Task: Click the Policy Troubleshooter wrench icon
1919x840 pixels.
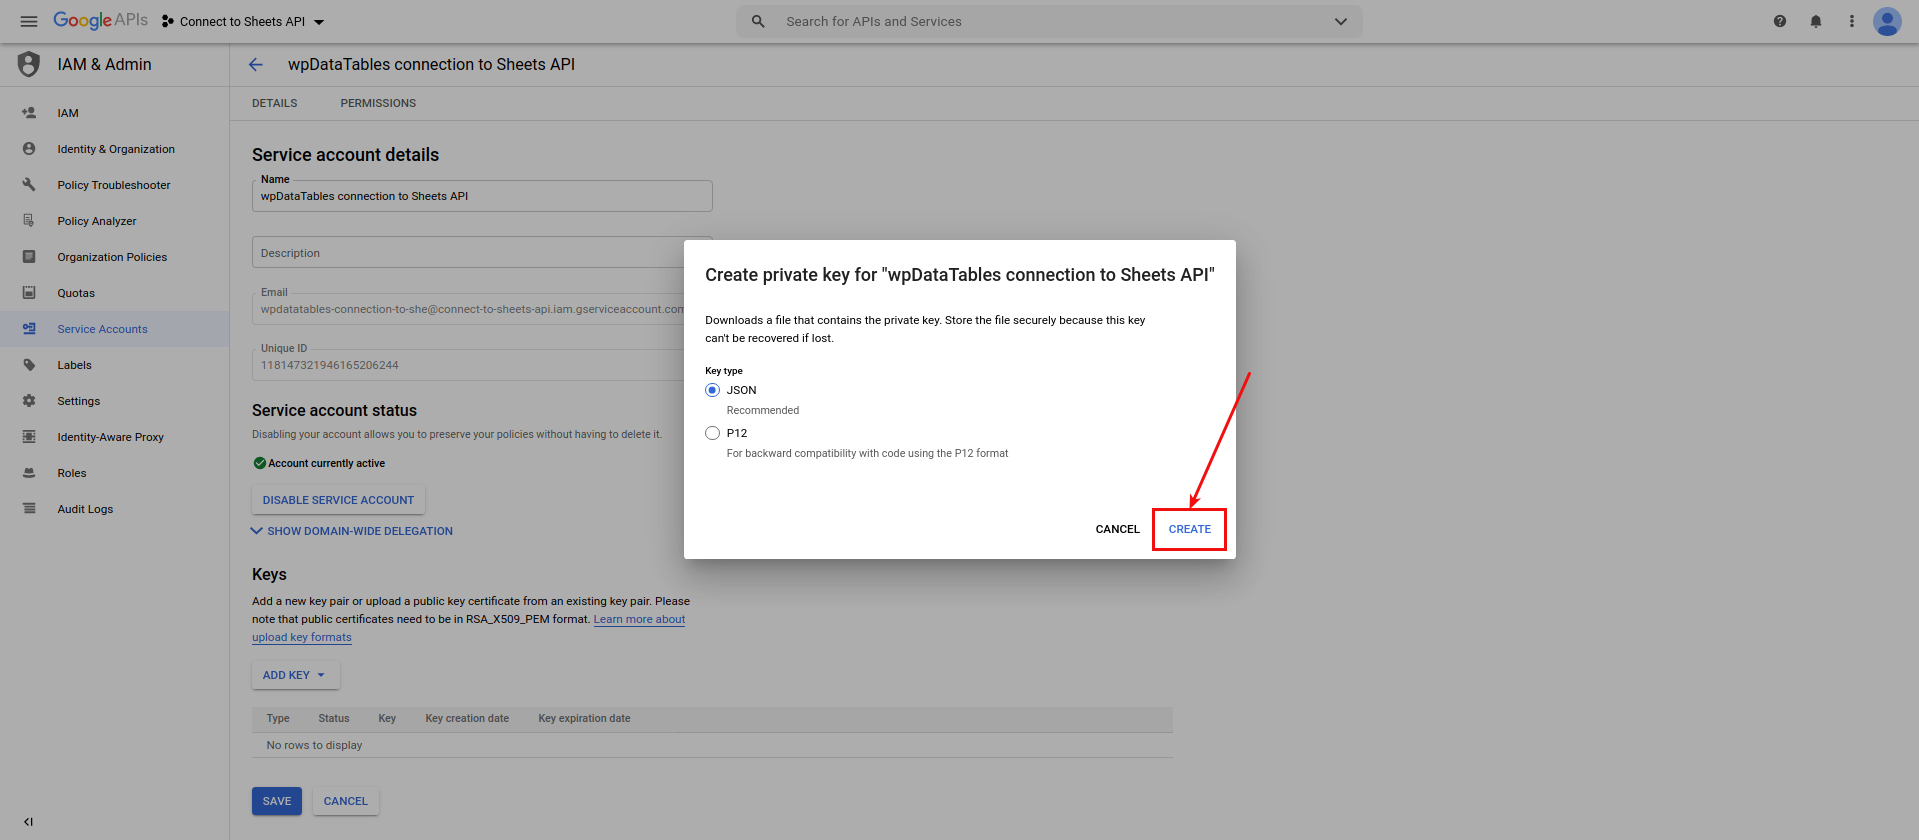Action: [x=29, y=185]
